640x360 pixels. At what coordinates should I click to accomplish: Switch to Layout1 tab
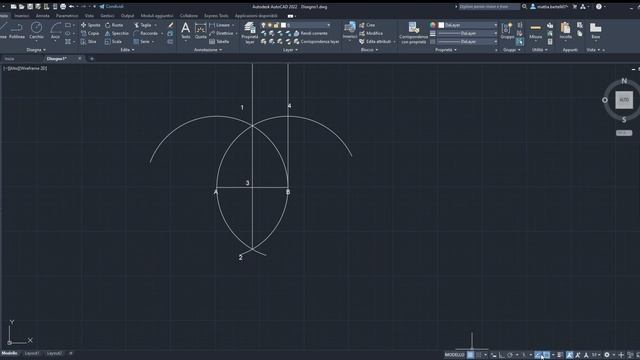pos(31,353)
